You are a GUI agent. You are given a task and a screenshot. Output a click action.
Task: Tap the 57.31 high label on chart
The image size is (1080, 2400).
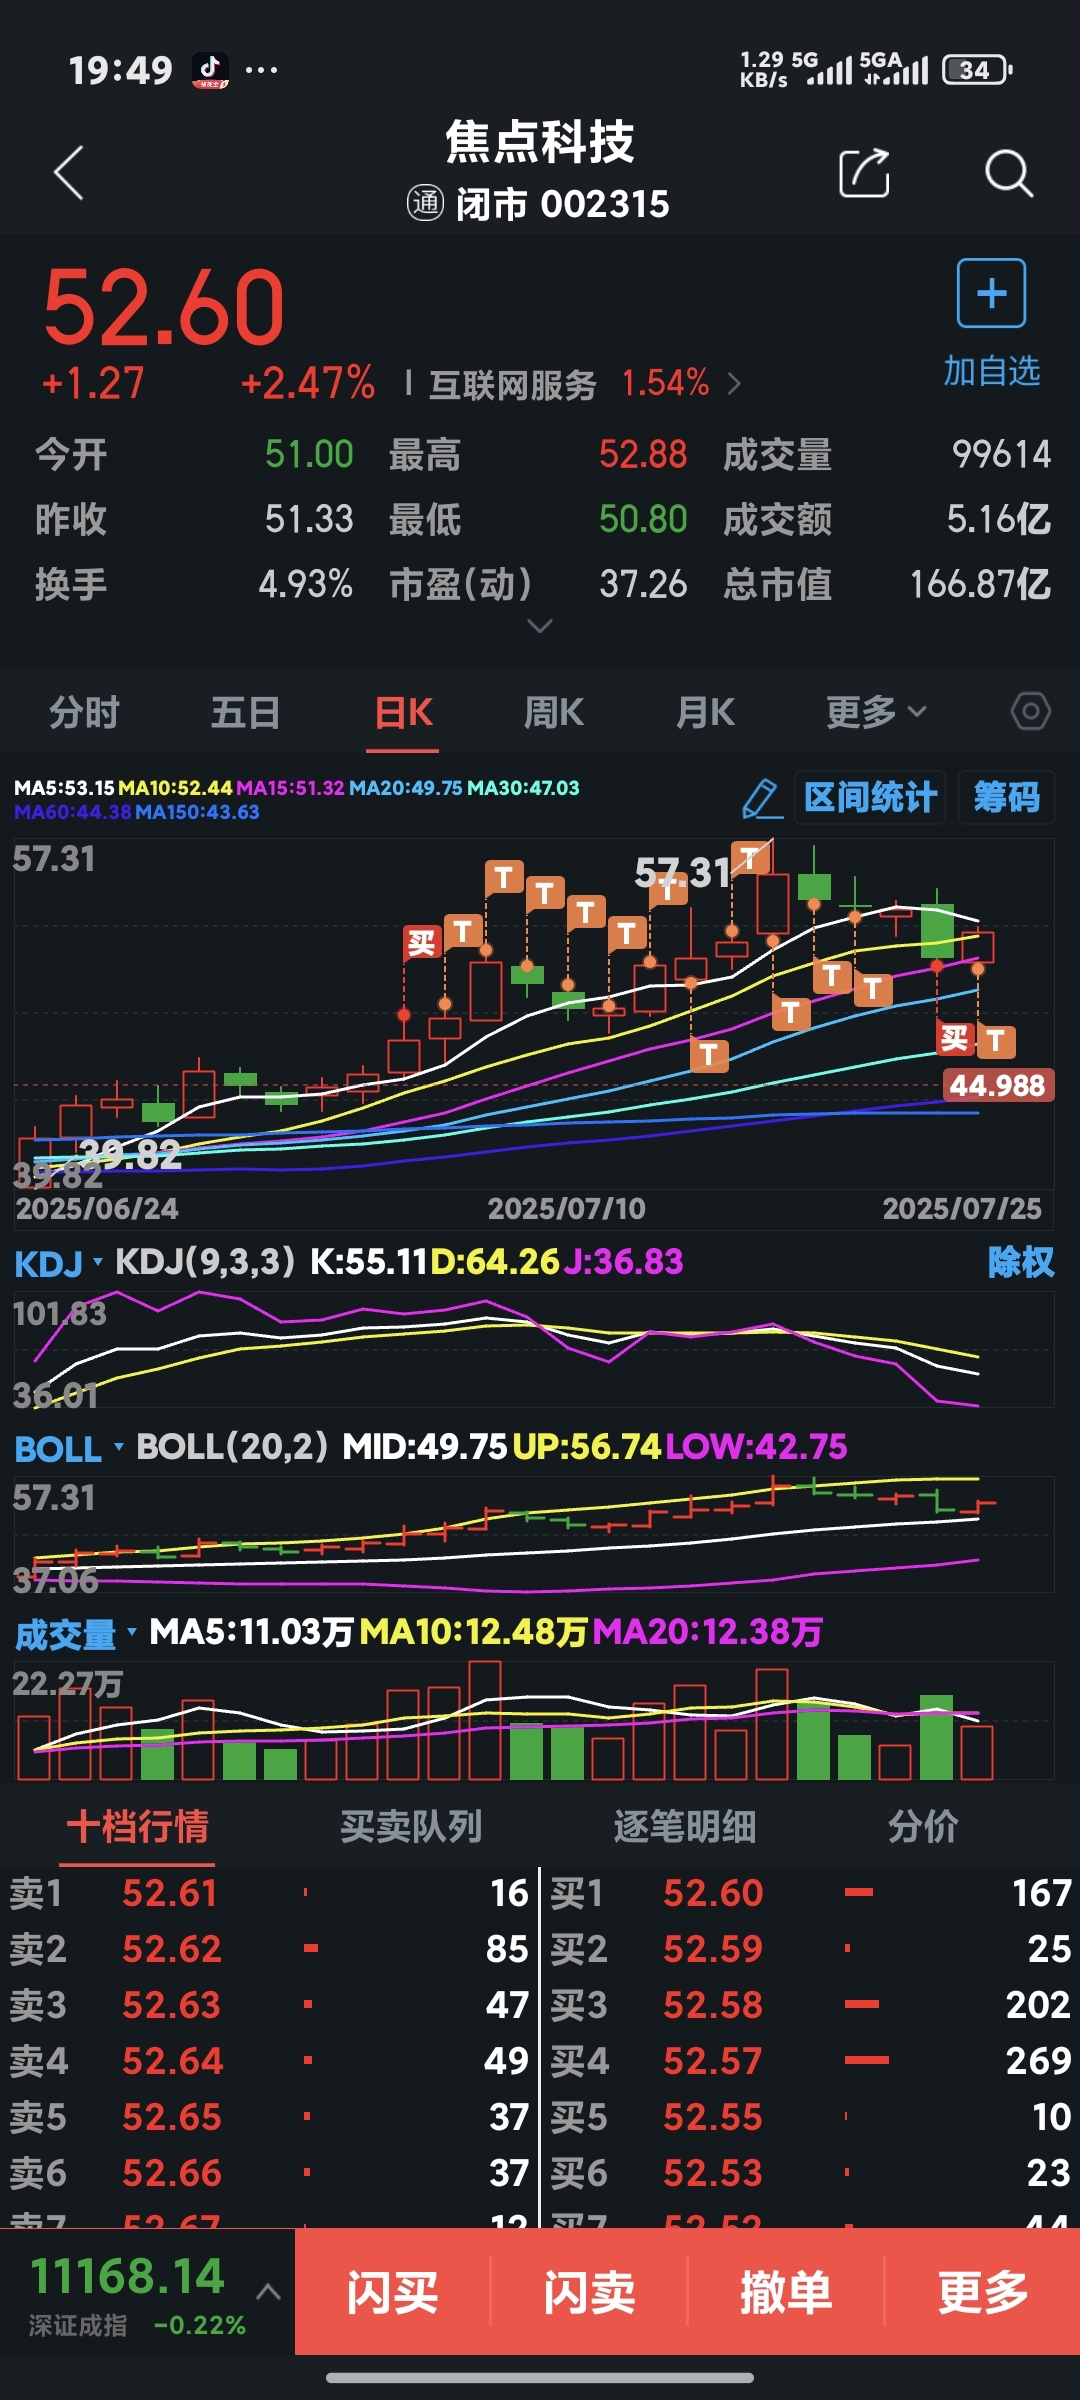coord(682,873)
